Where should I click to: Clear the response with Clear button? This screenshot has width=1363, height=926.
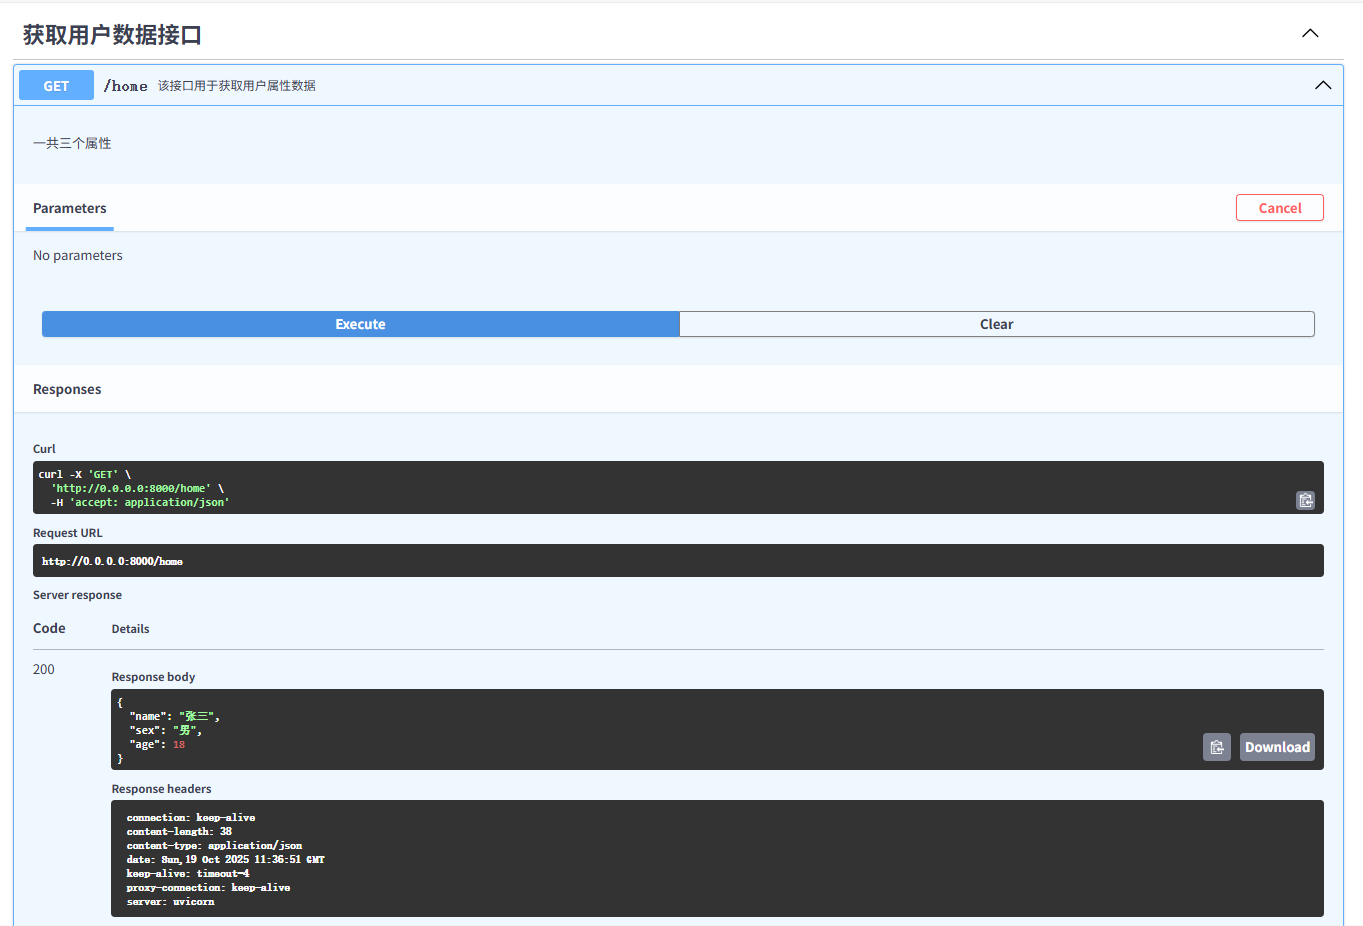point(996,324)
